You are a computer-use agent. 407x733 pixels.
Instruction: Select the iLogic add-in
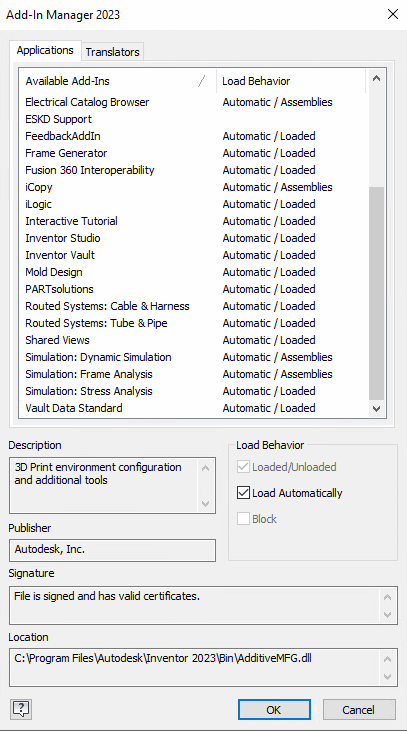tap(194, 204)
